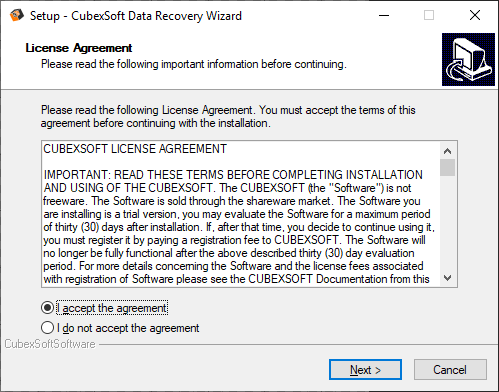Image resolution: width=499 pixels, height=392 pixels.
Task: Click the must accept the terms instruction paragraph
Action: click(x=228, y=117)
